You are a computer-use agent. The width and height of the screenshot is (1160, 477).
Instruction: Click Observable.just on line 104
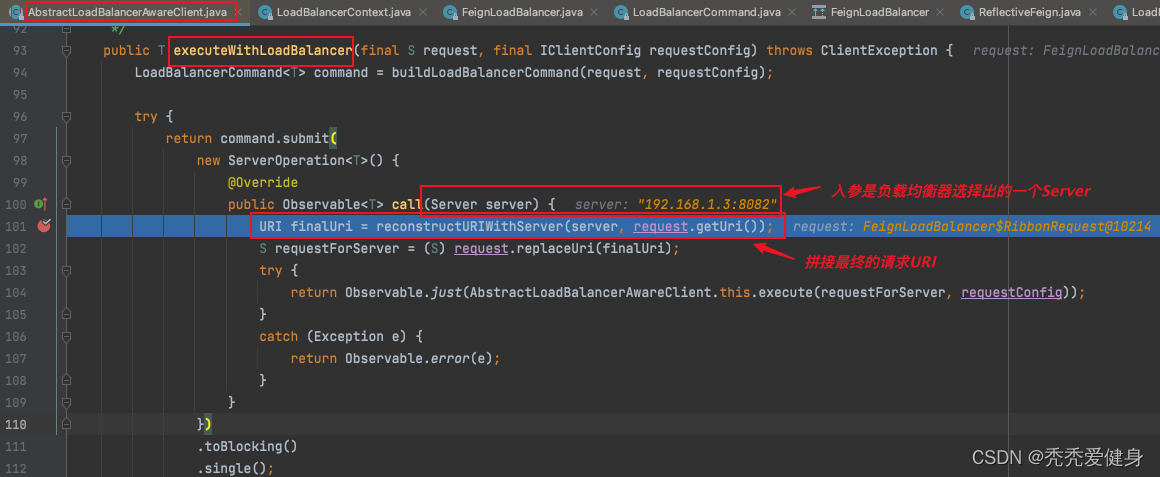pyautogui.click(x=403, y=292)
